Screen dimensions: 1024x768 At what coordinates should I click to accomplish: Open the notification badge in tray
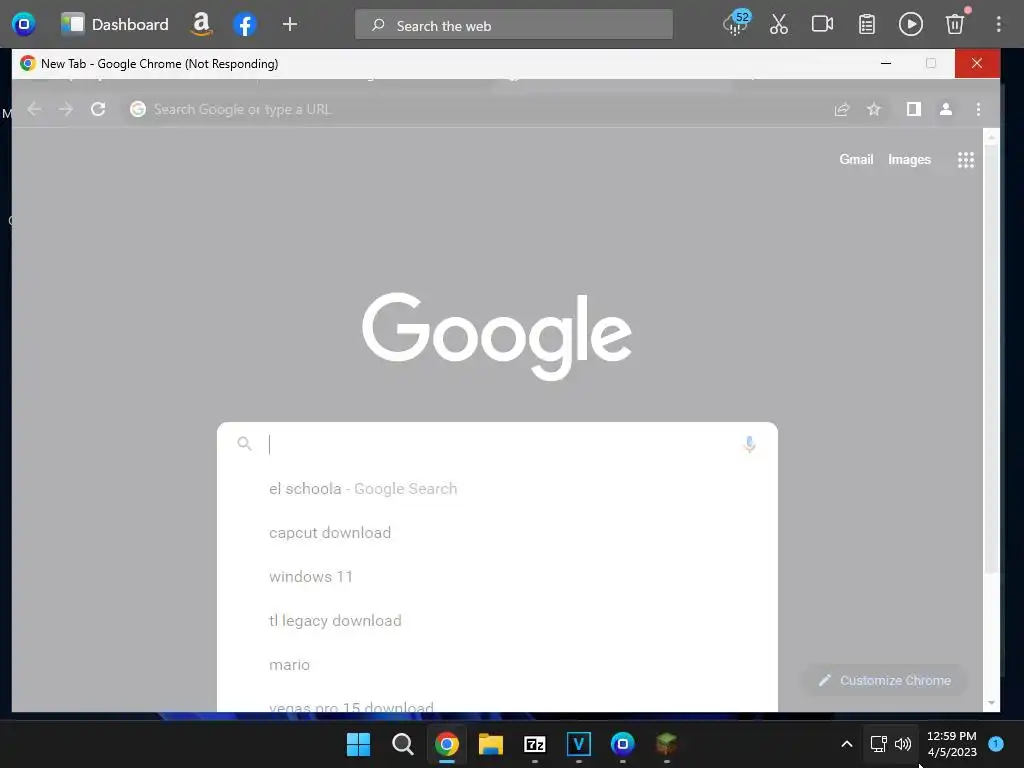tap(996, 744)
